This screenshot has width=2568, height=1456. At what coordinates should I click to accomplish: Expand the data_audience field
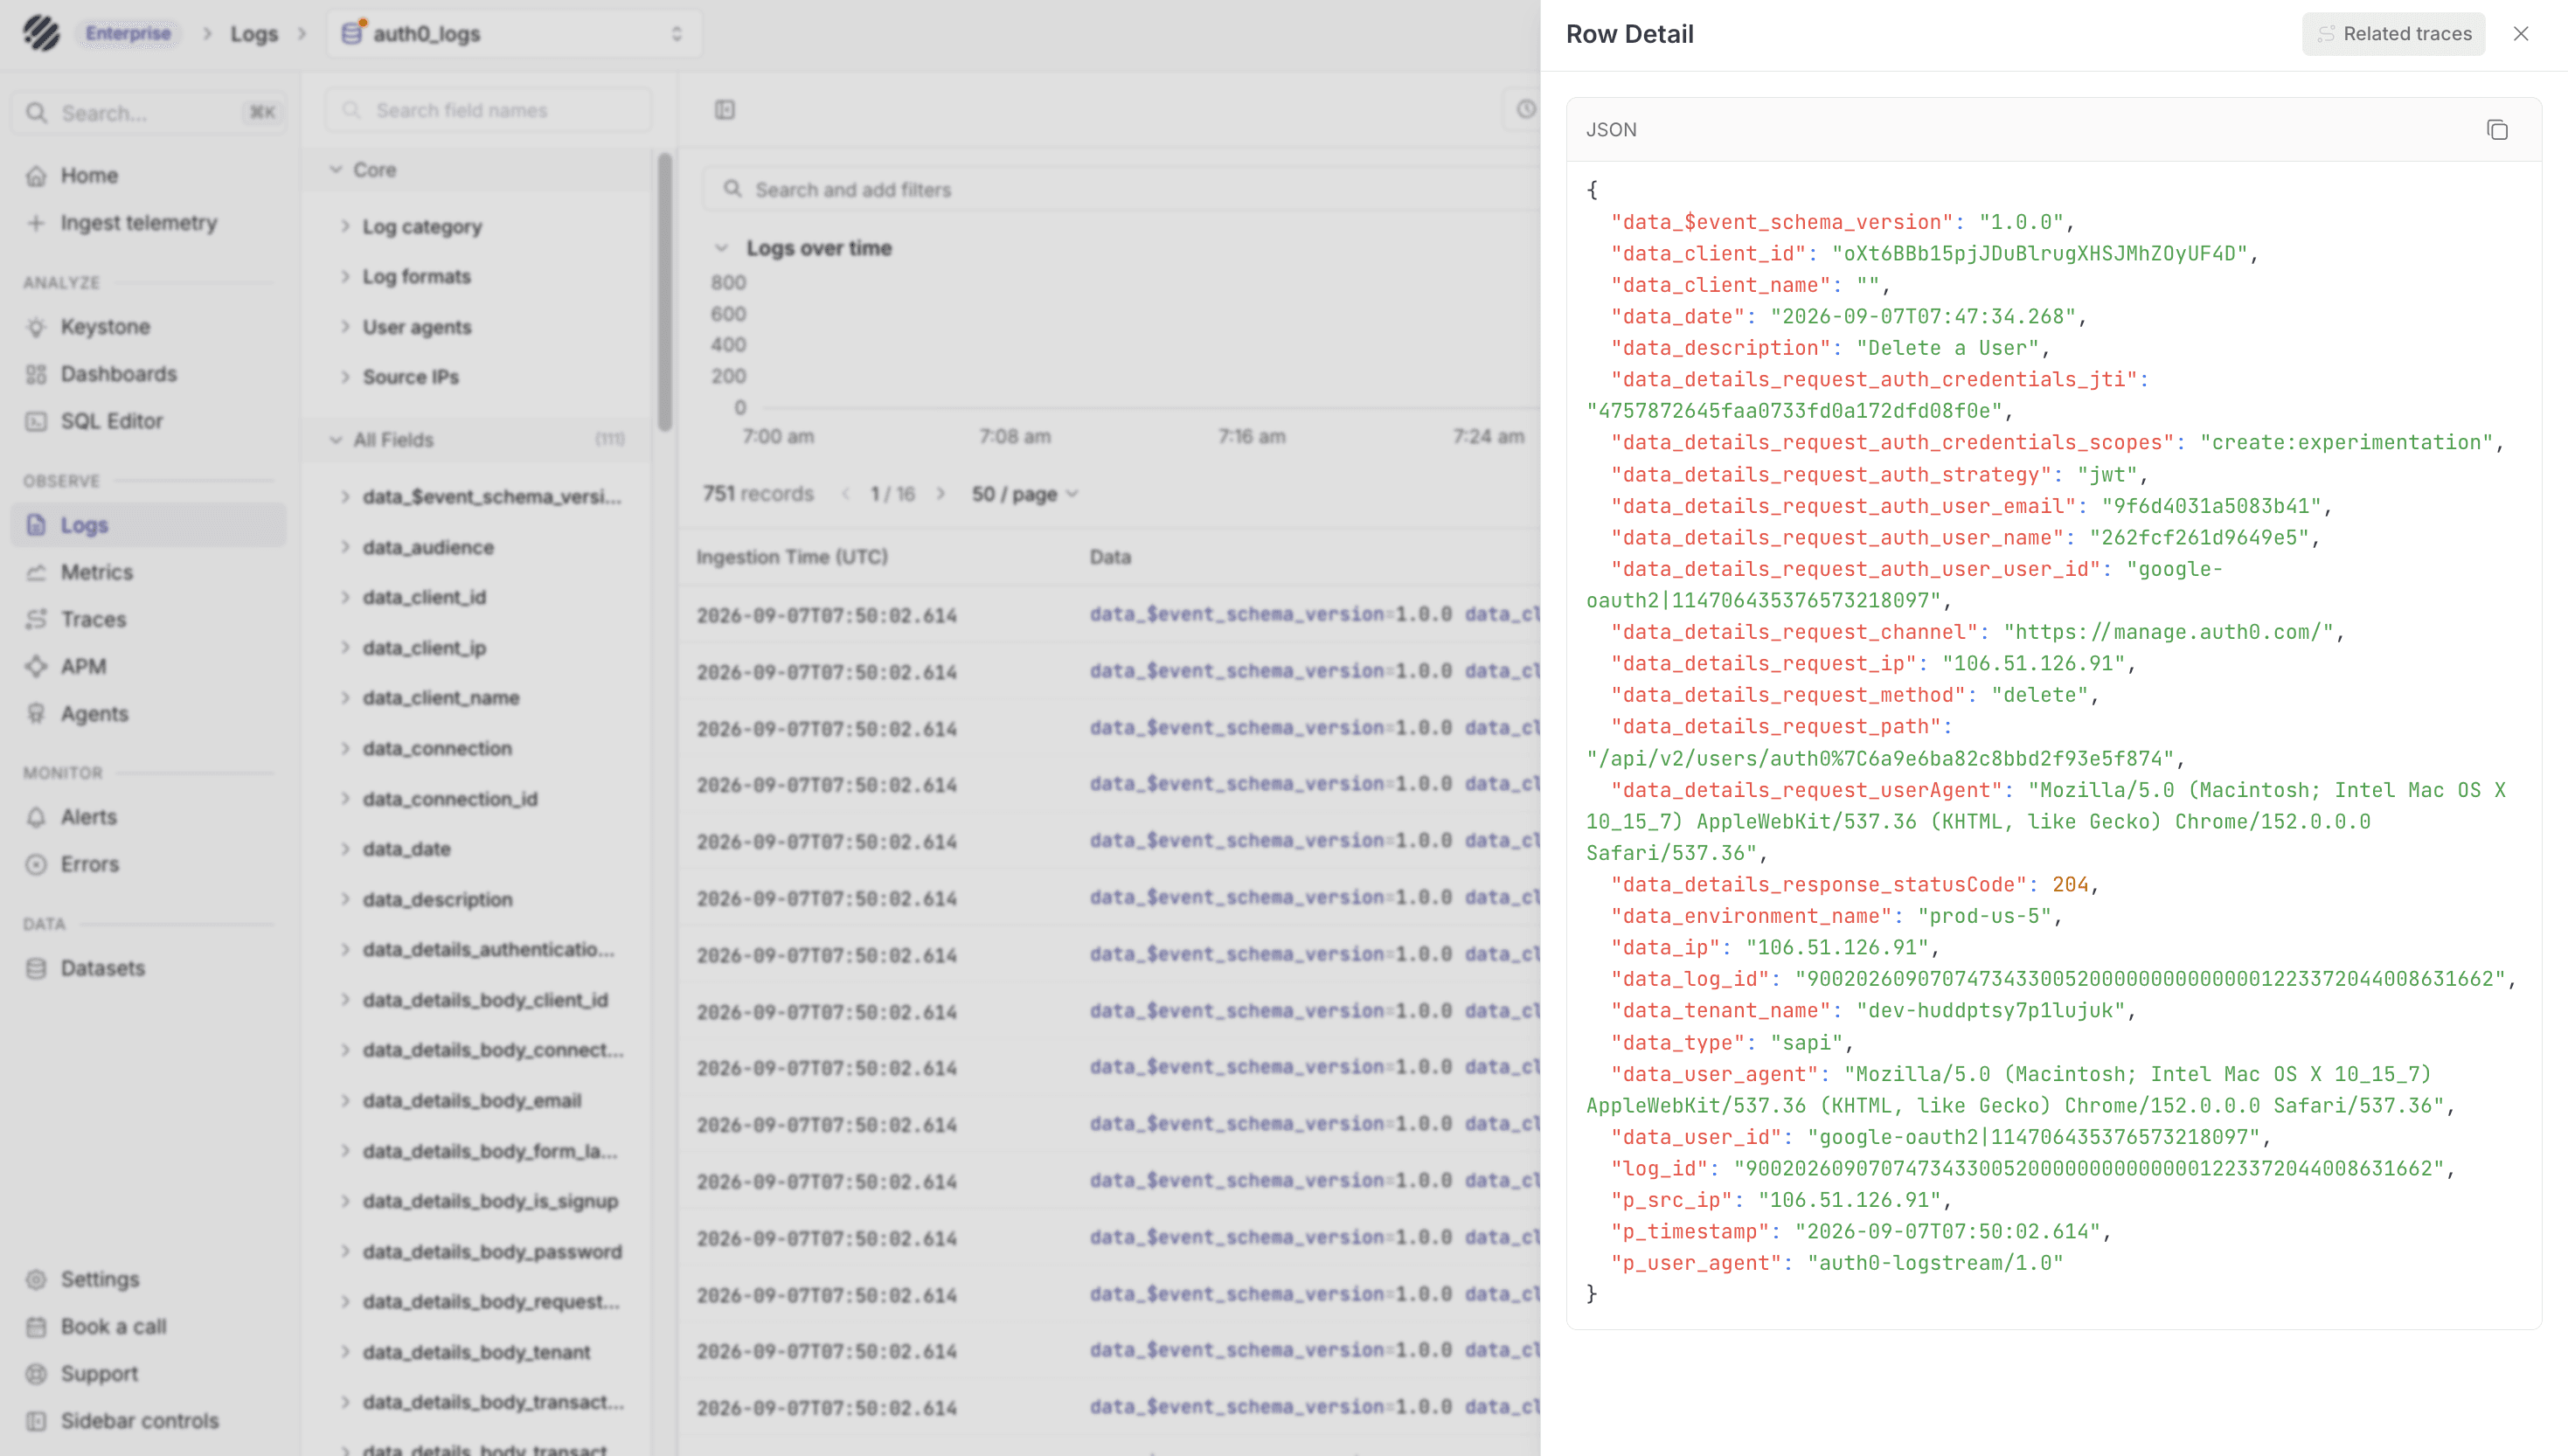pos(345,547)
